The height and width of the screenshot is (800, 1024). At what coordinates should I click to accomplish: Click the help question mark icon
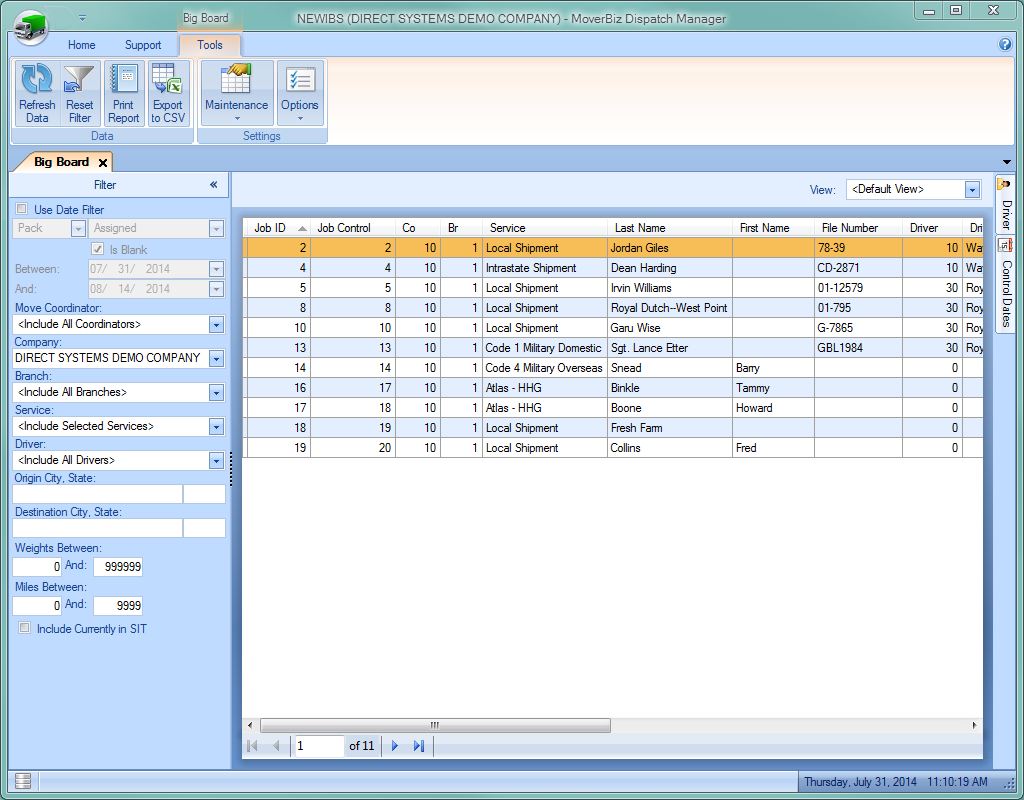click(1005, 45)
